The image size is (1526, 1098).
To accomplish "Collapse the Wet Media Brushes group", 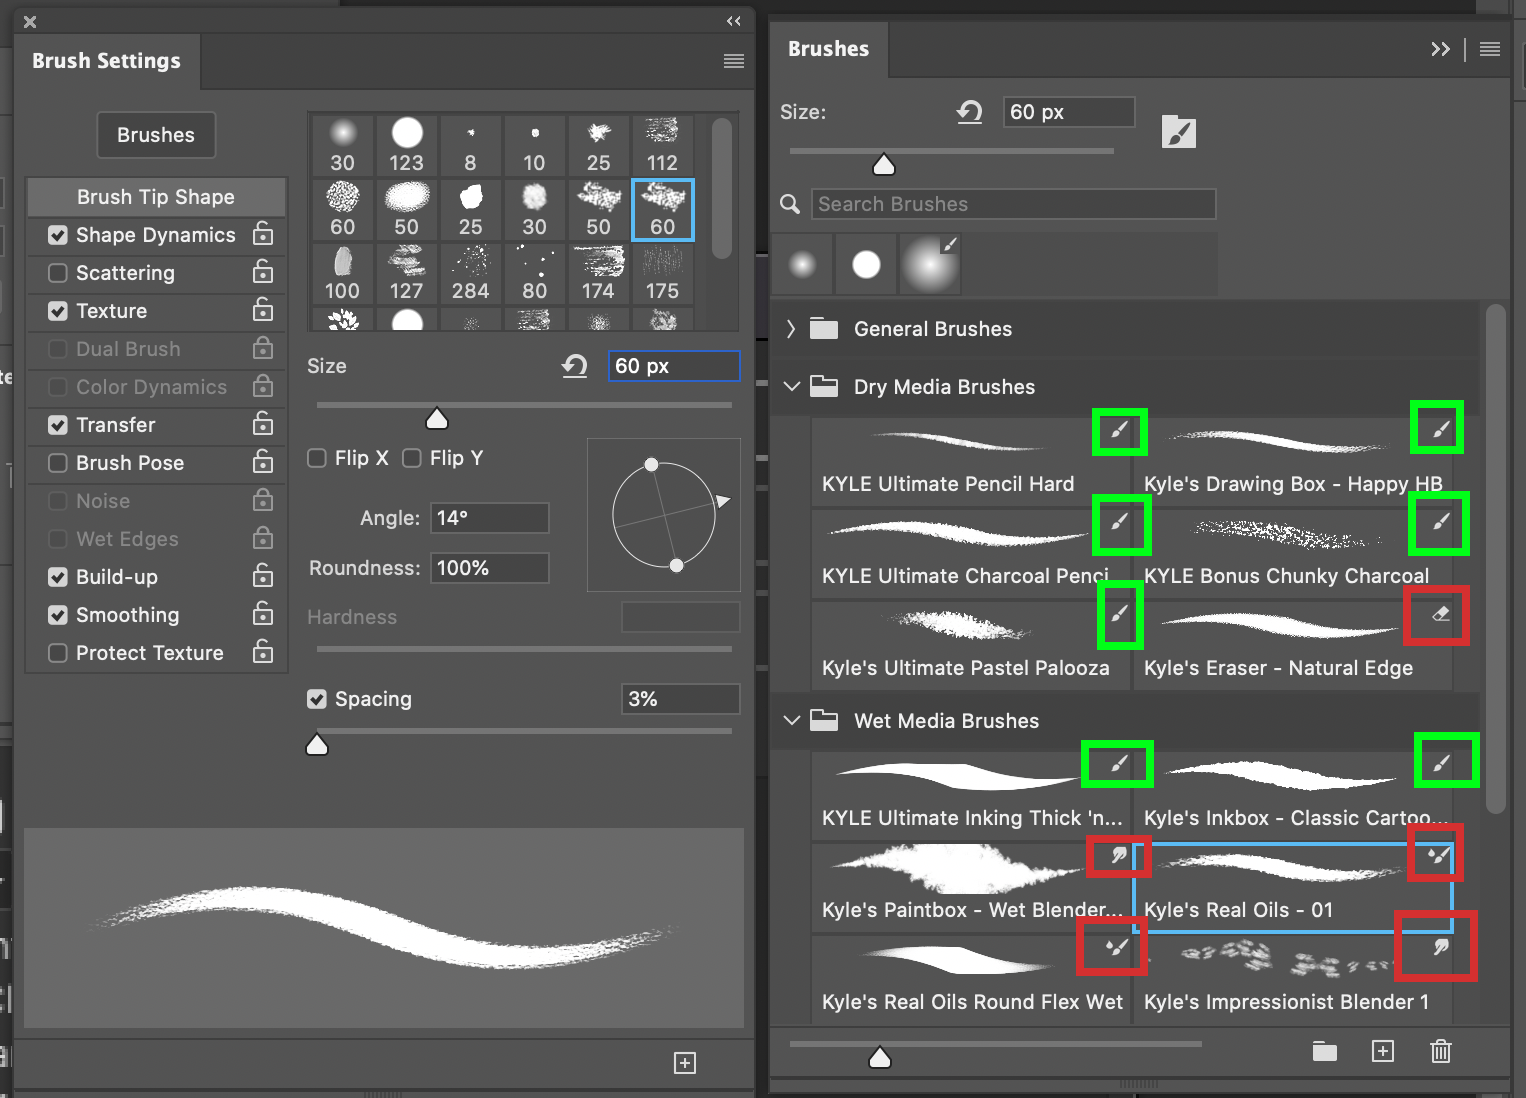I will [x=791, y=720].
